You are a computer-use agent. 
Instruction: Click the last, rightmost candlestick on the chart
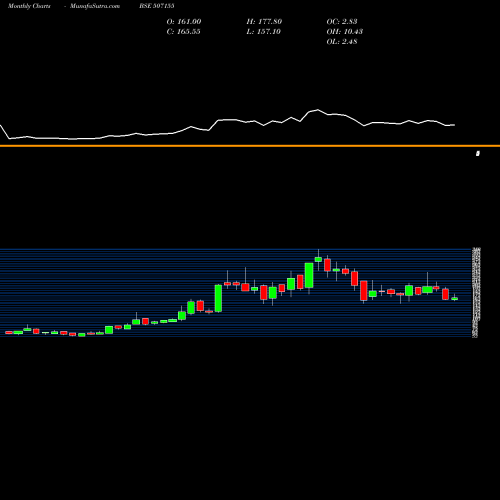pos(455,298)
